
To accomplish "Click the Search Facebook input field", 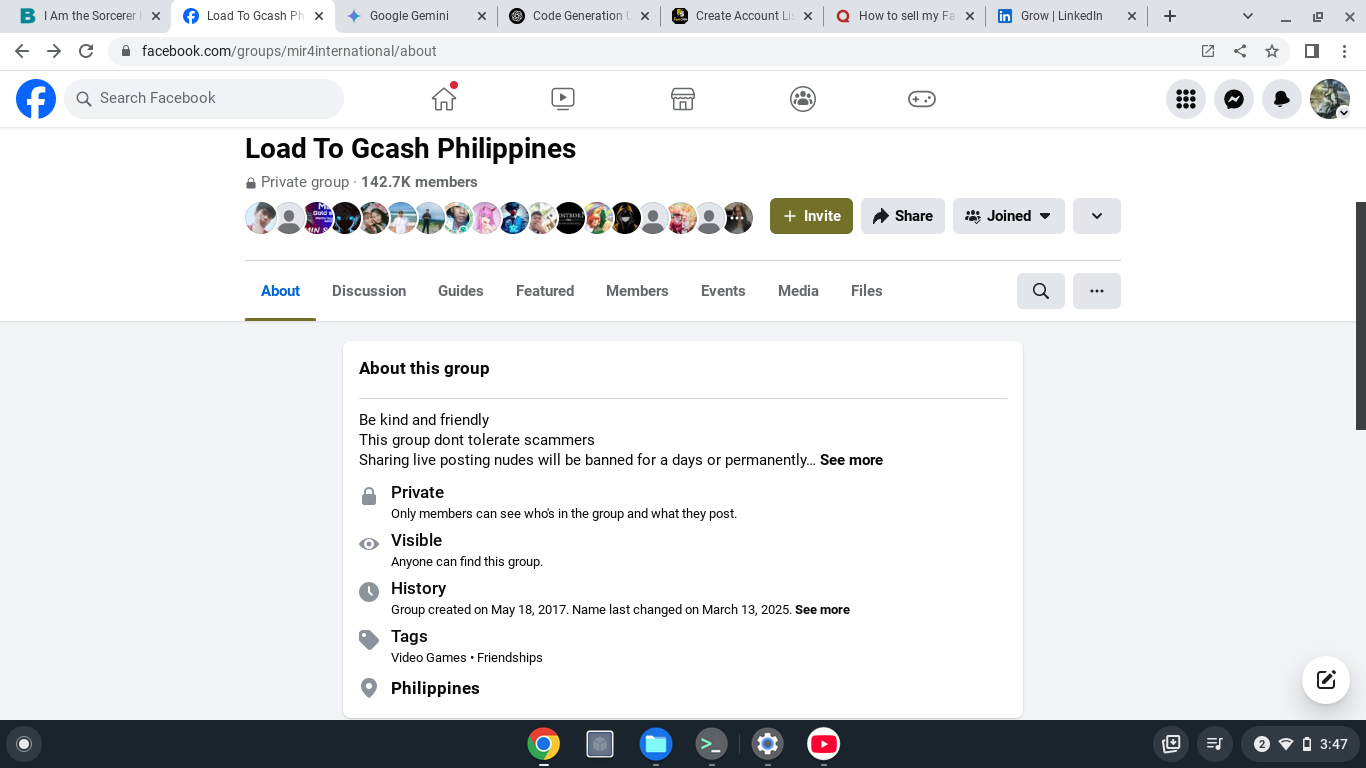I will (x=204, y=98).
